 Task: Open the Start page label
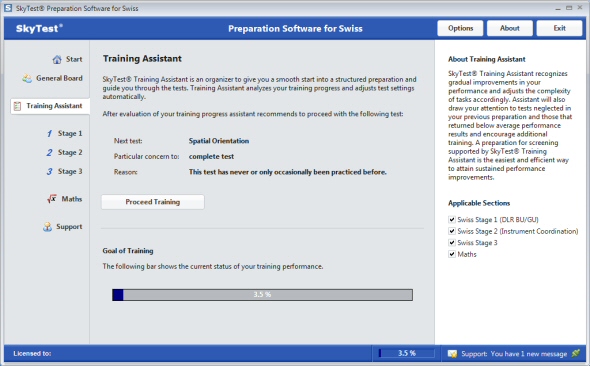74,59
